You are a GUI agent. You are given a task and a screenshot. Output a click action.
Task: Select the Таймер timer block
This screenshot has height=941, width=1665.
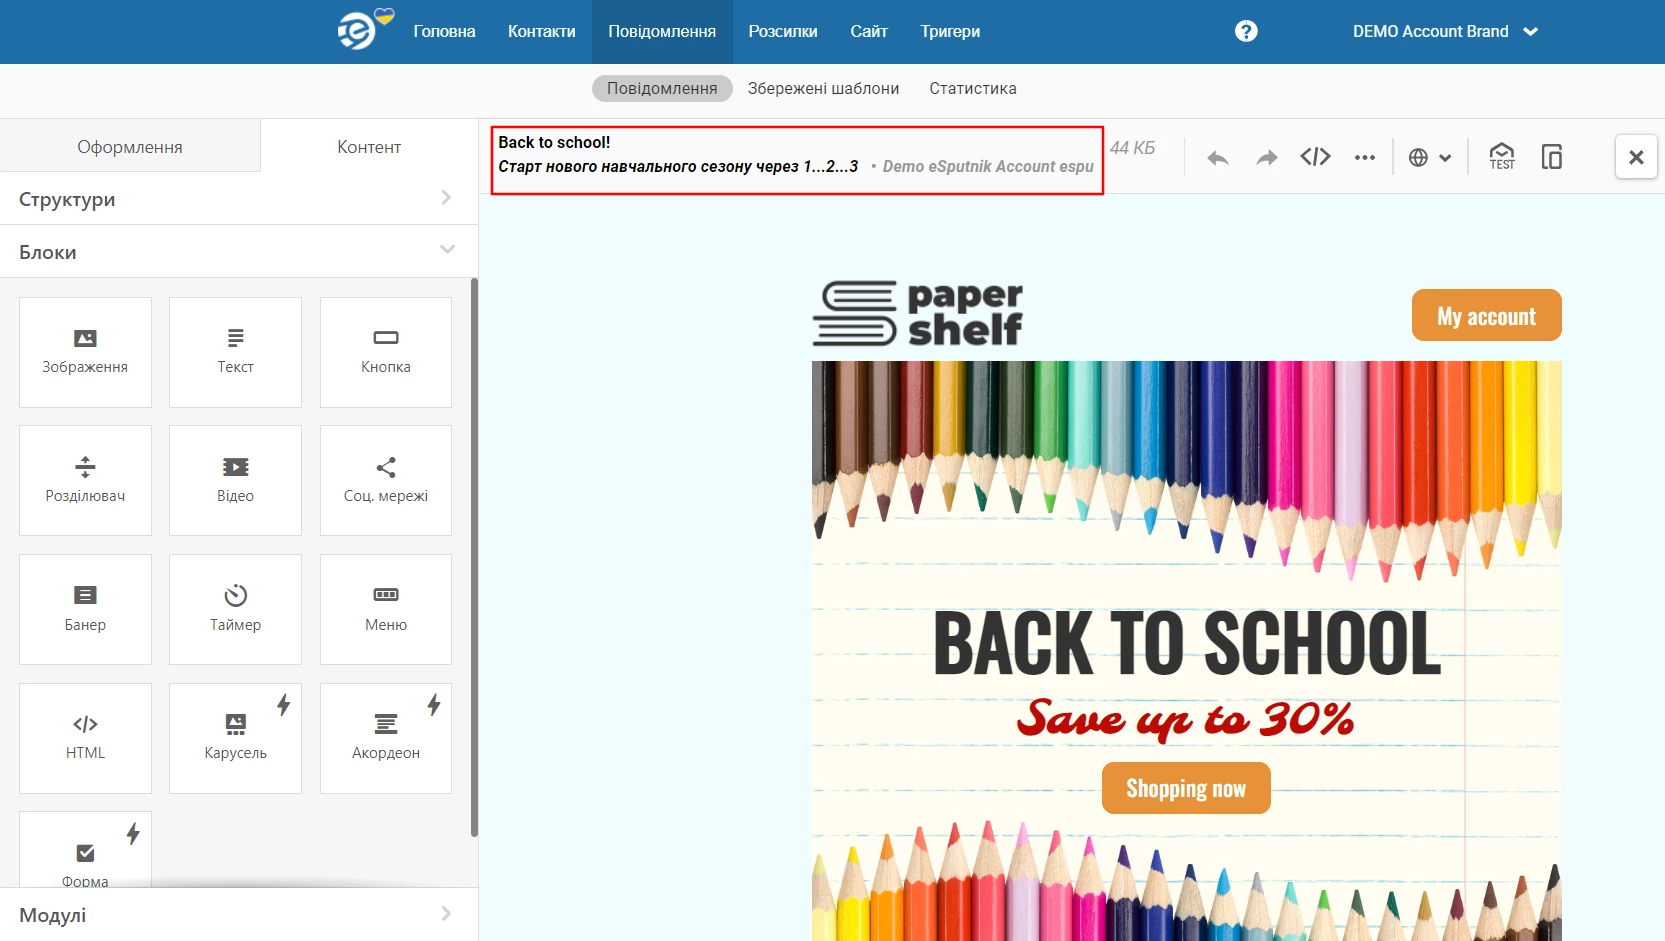(235, 609)
